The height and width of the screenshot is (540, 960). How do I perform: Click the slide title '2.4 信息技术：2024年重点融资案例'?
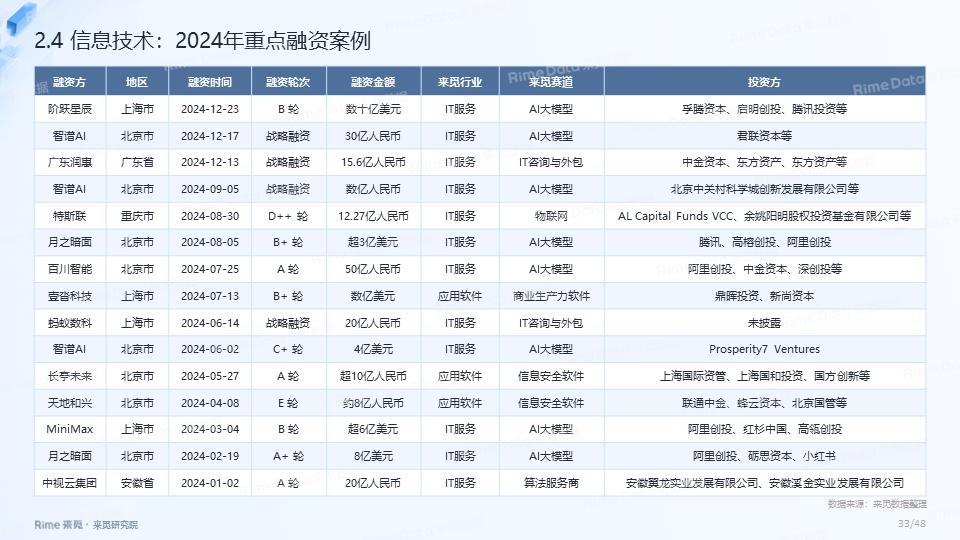click(x=202, y=40)
